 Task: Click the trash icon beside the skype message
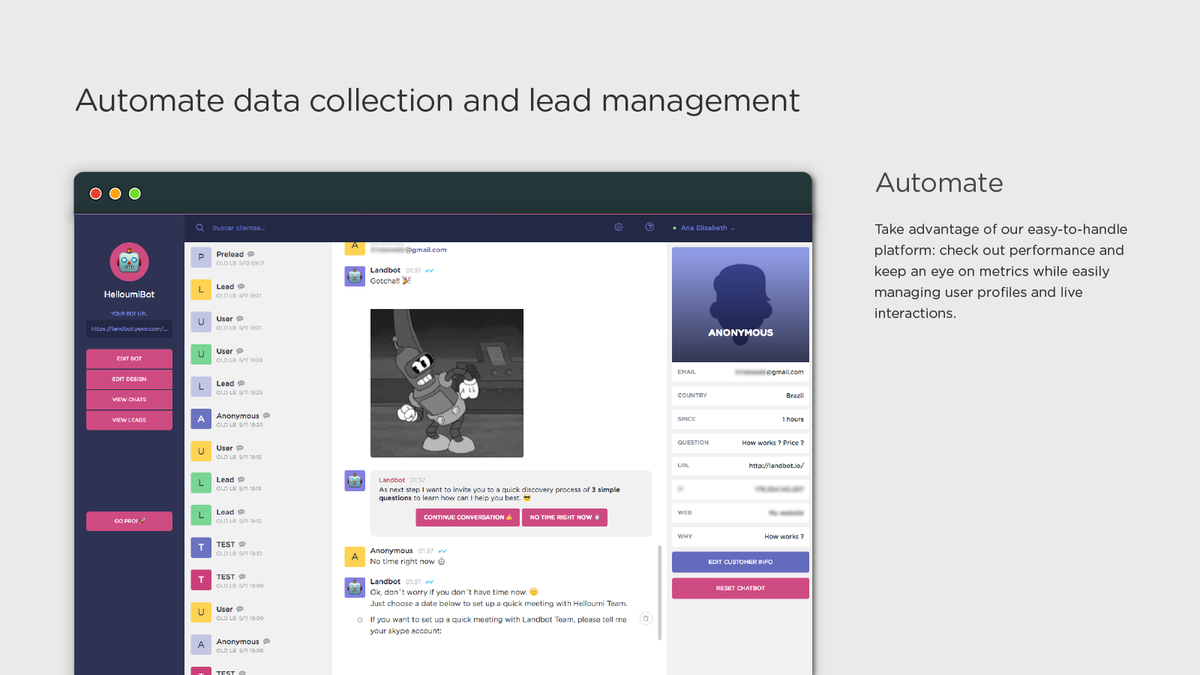646,619
